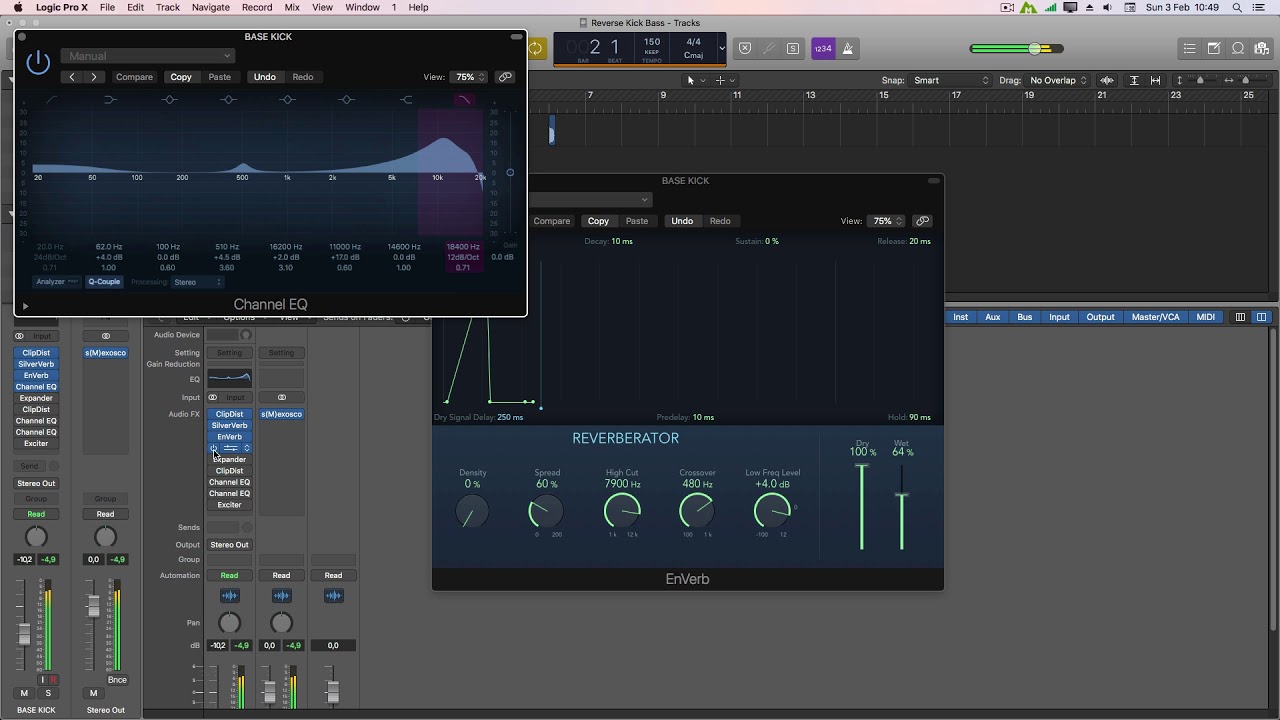The height and width of the screenshot is (720, 1280).
Task: Click Redo in Channel EQ window
Action: tap(303, 77)
